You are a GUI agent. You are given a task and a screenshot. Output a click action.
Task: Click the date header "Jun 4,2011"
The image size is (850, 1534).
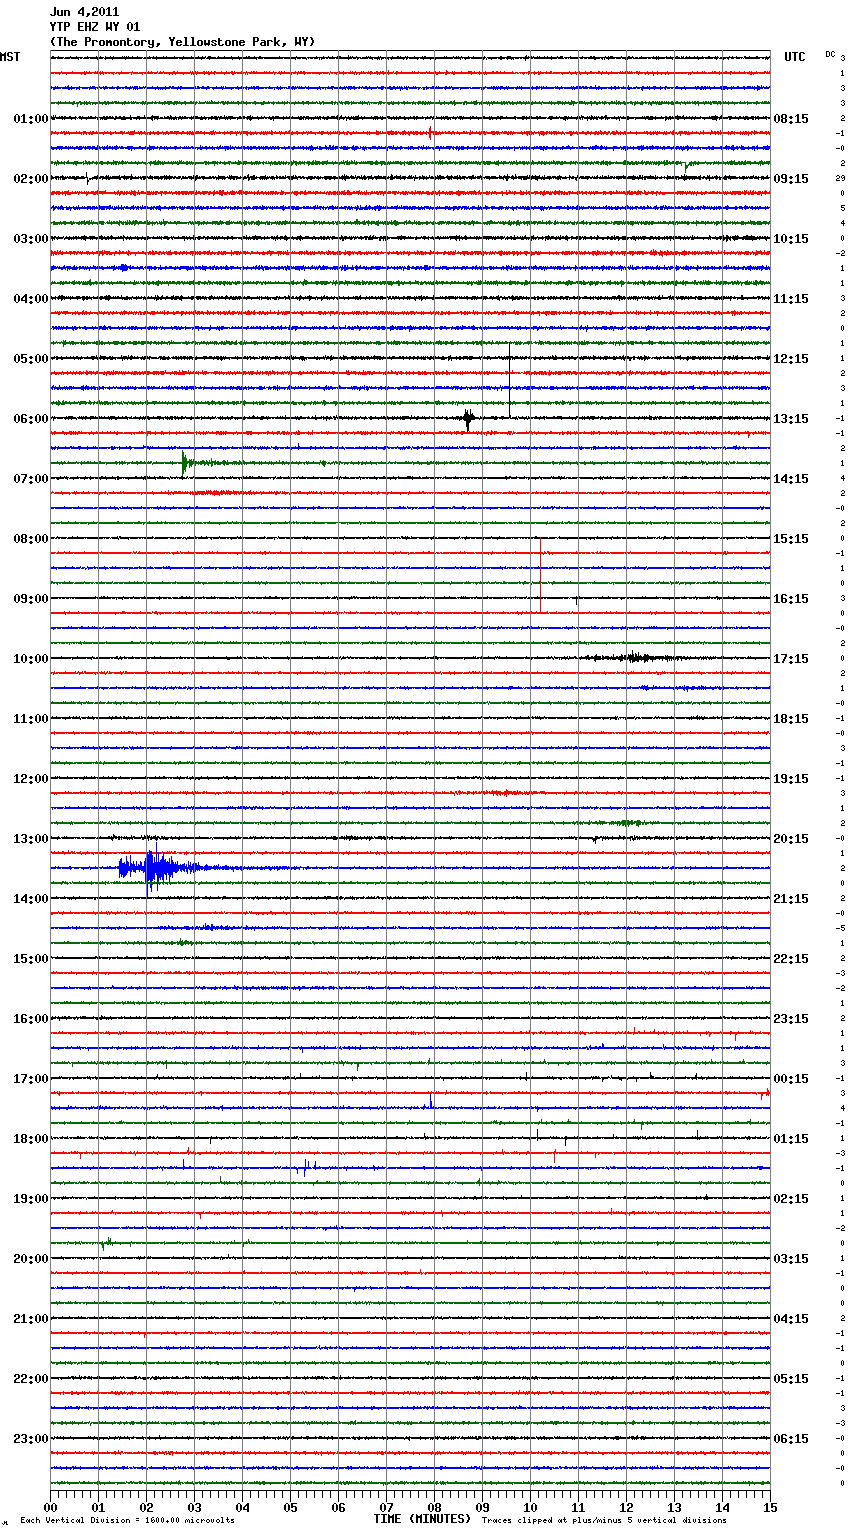pyautogui.click(x=84, y=12)
